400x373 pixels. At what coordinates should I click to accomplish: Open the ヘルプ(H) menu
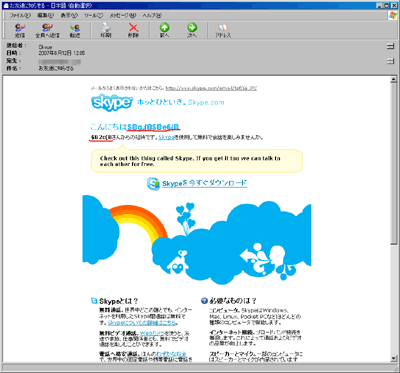152,15
